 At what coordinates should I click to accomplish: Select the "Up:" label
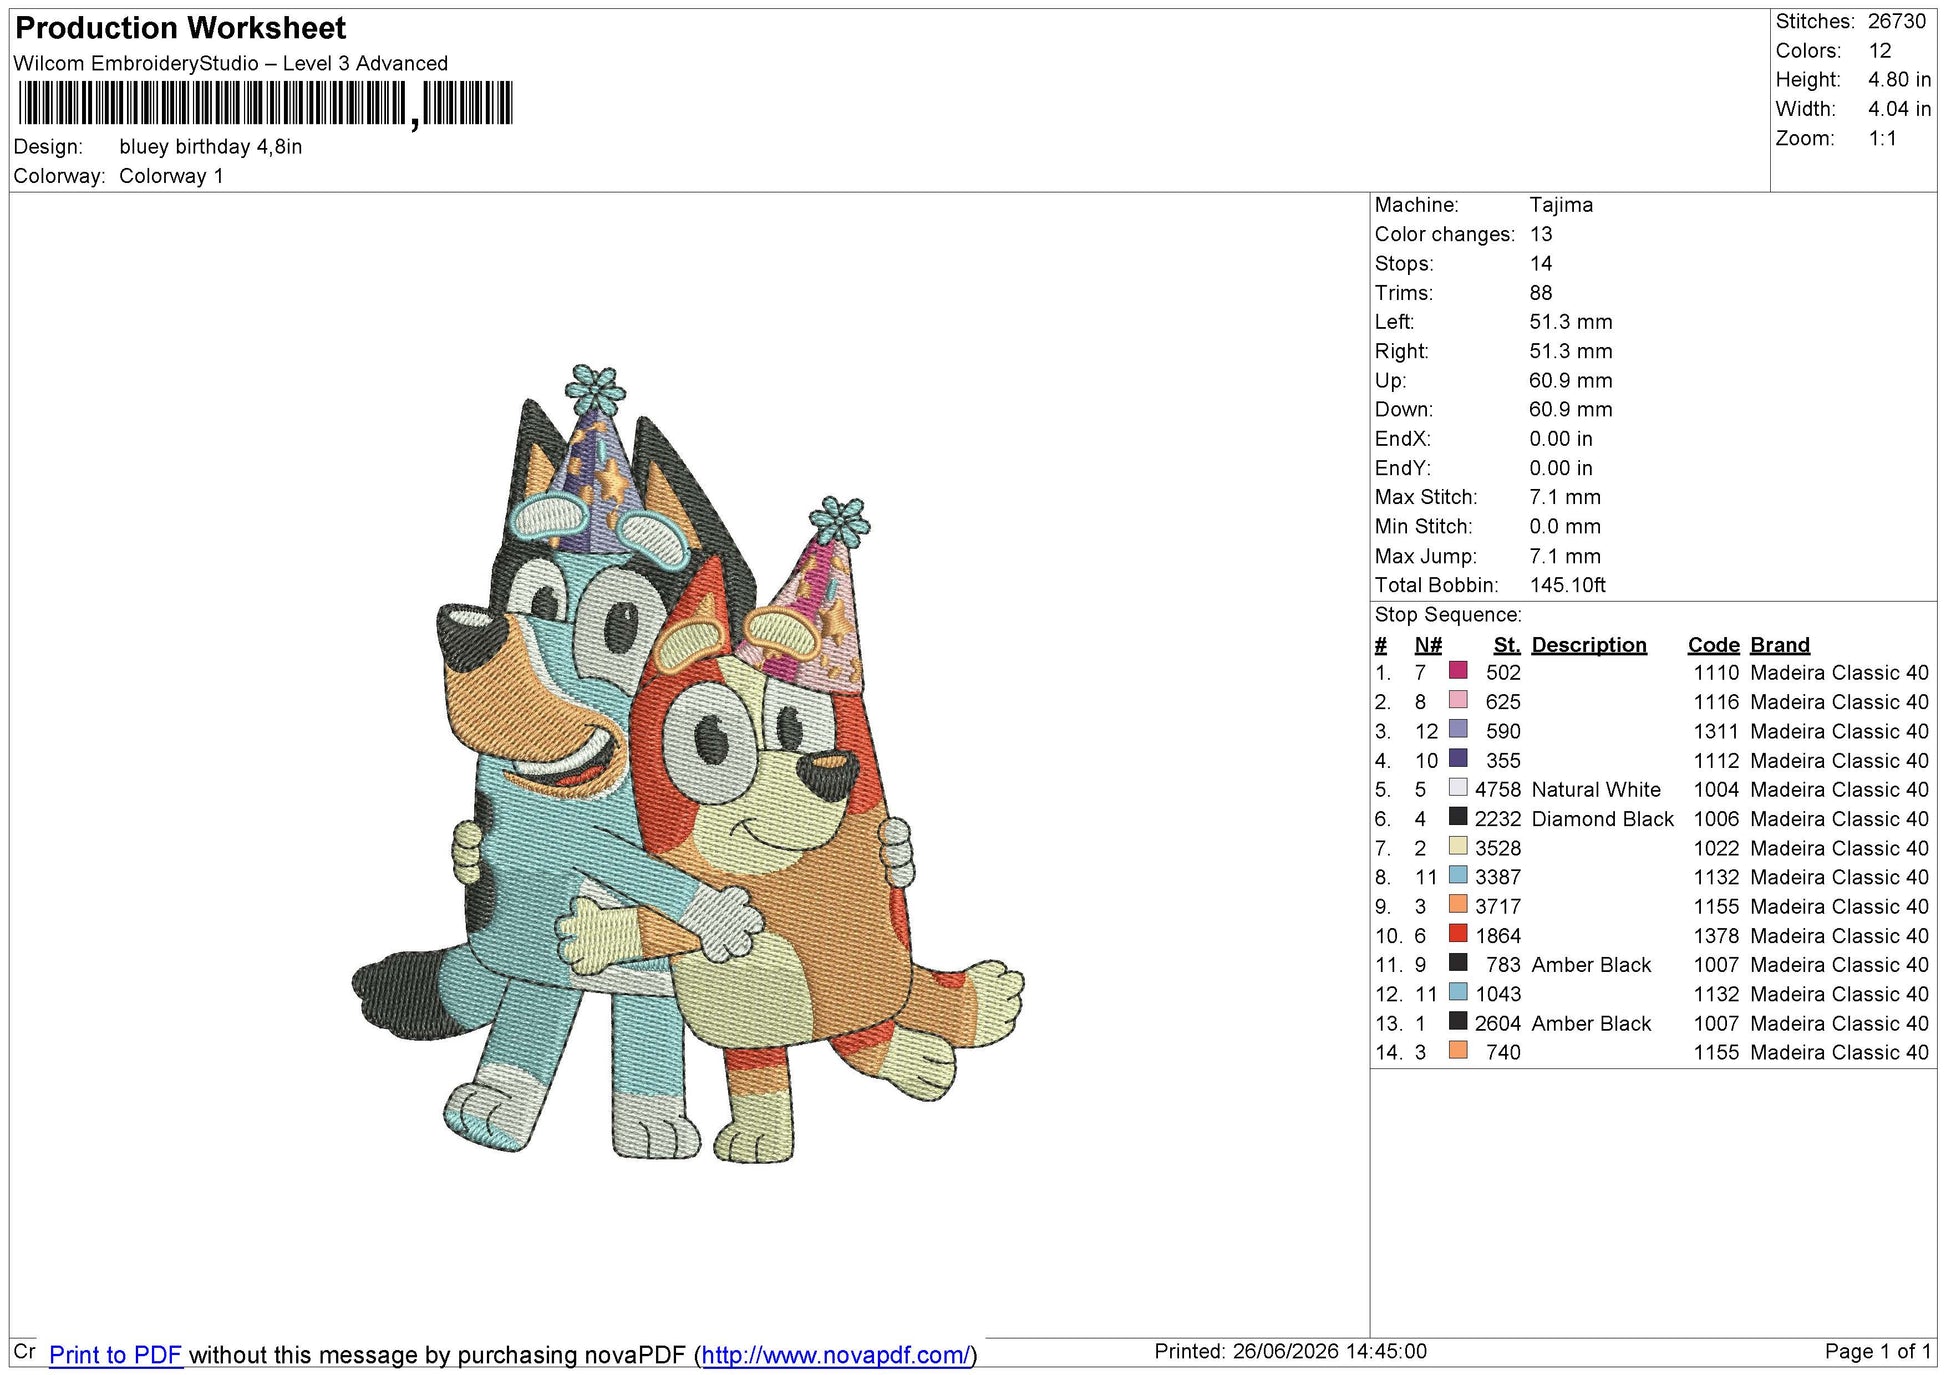point(1391,381)
